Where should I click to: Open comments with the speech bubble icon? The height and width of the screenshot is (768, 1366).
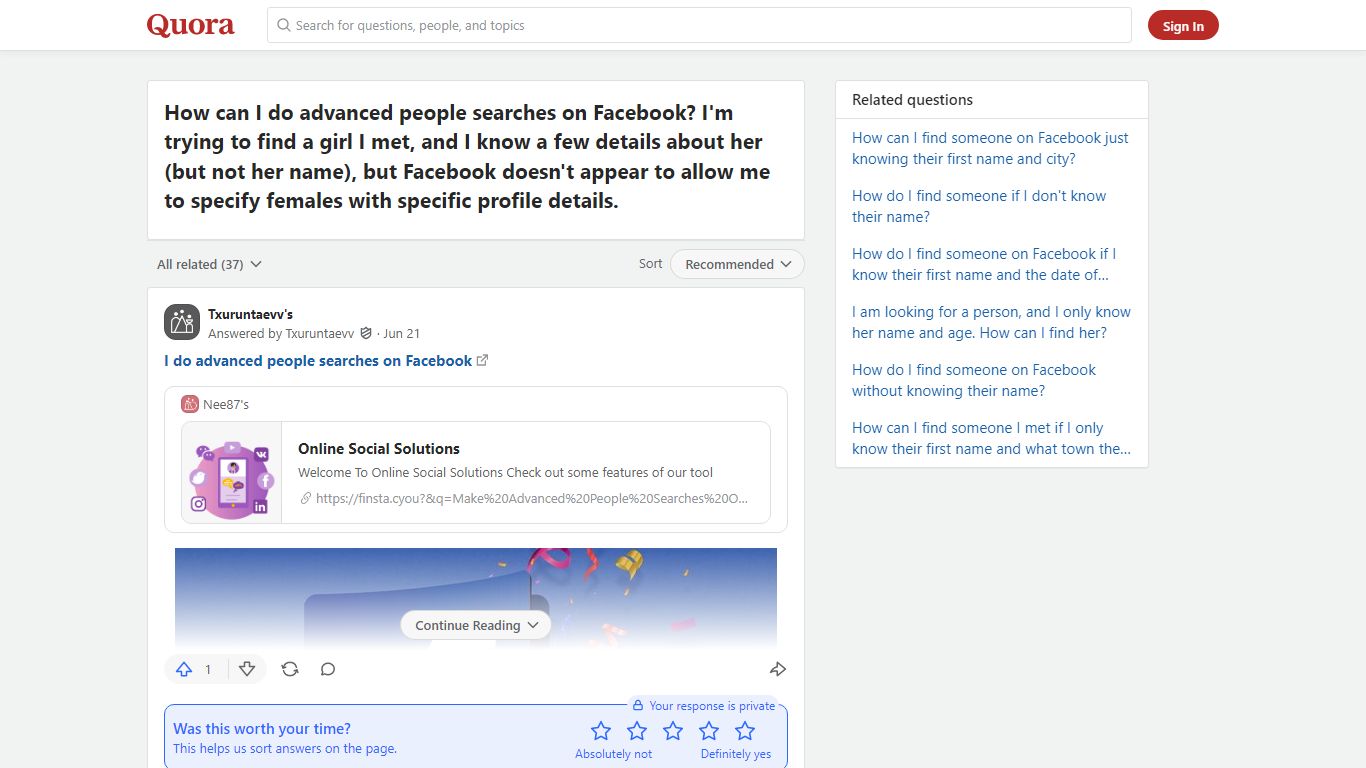328,669
